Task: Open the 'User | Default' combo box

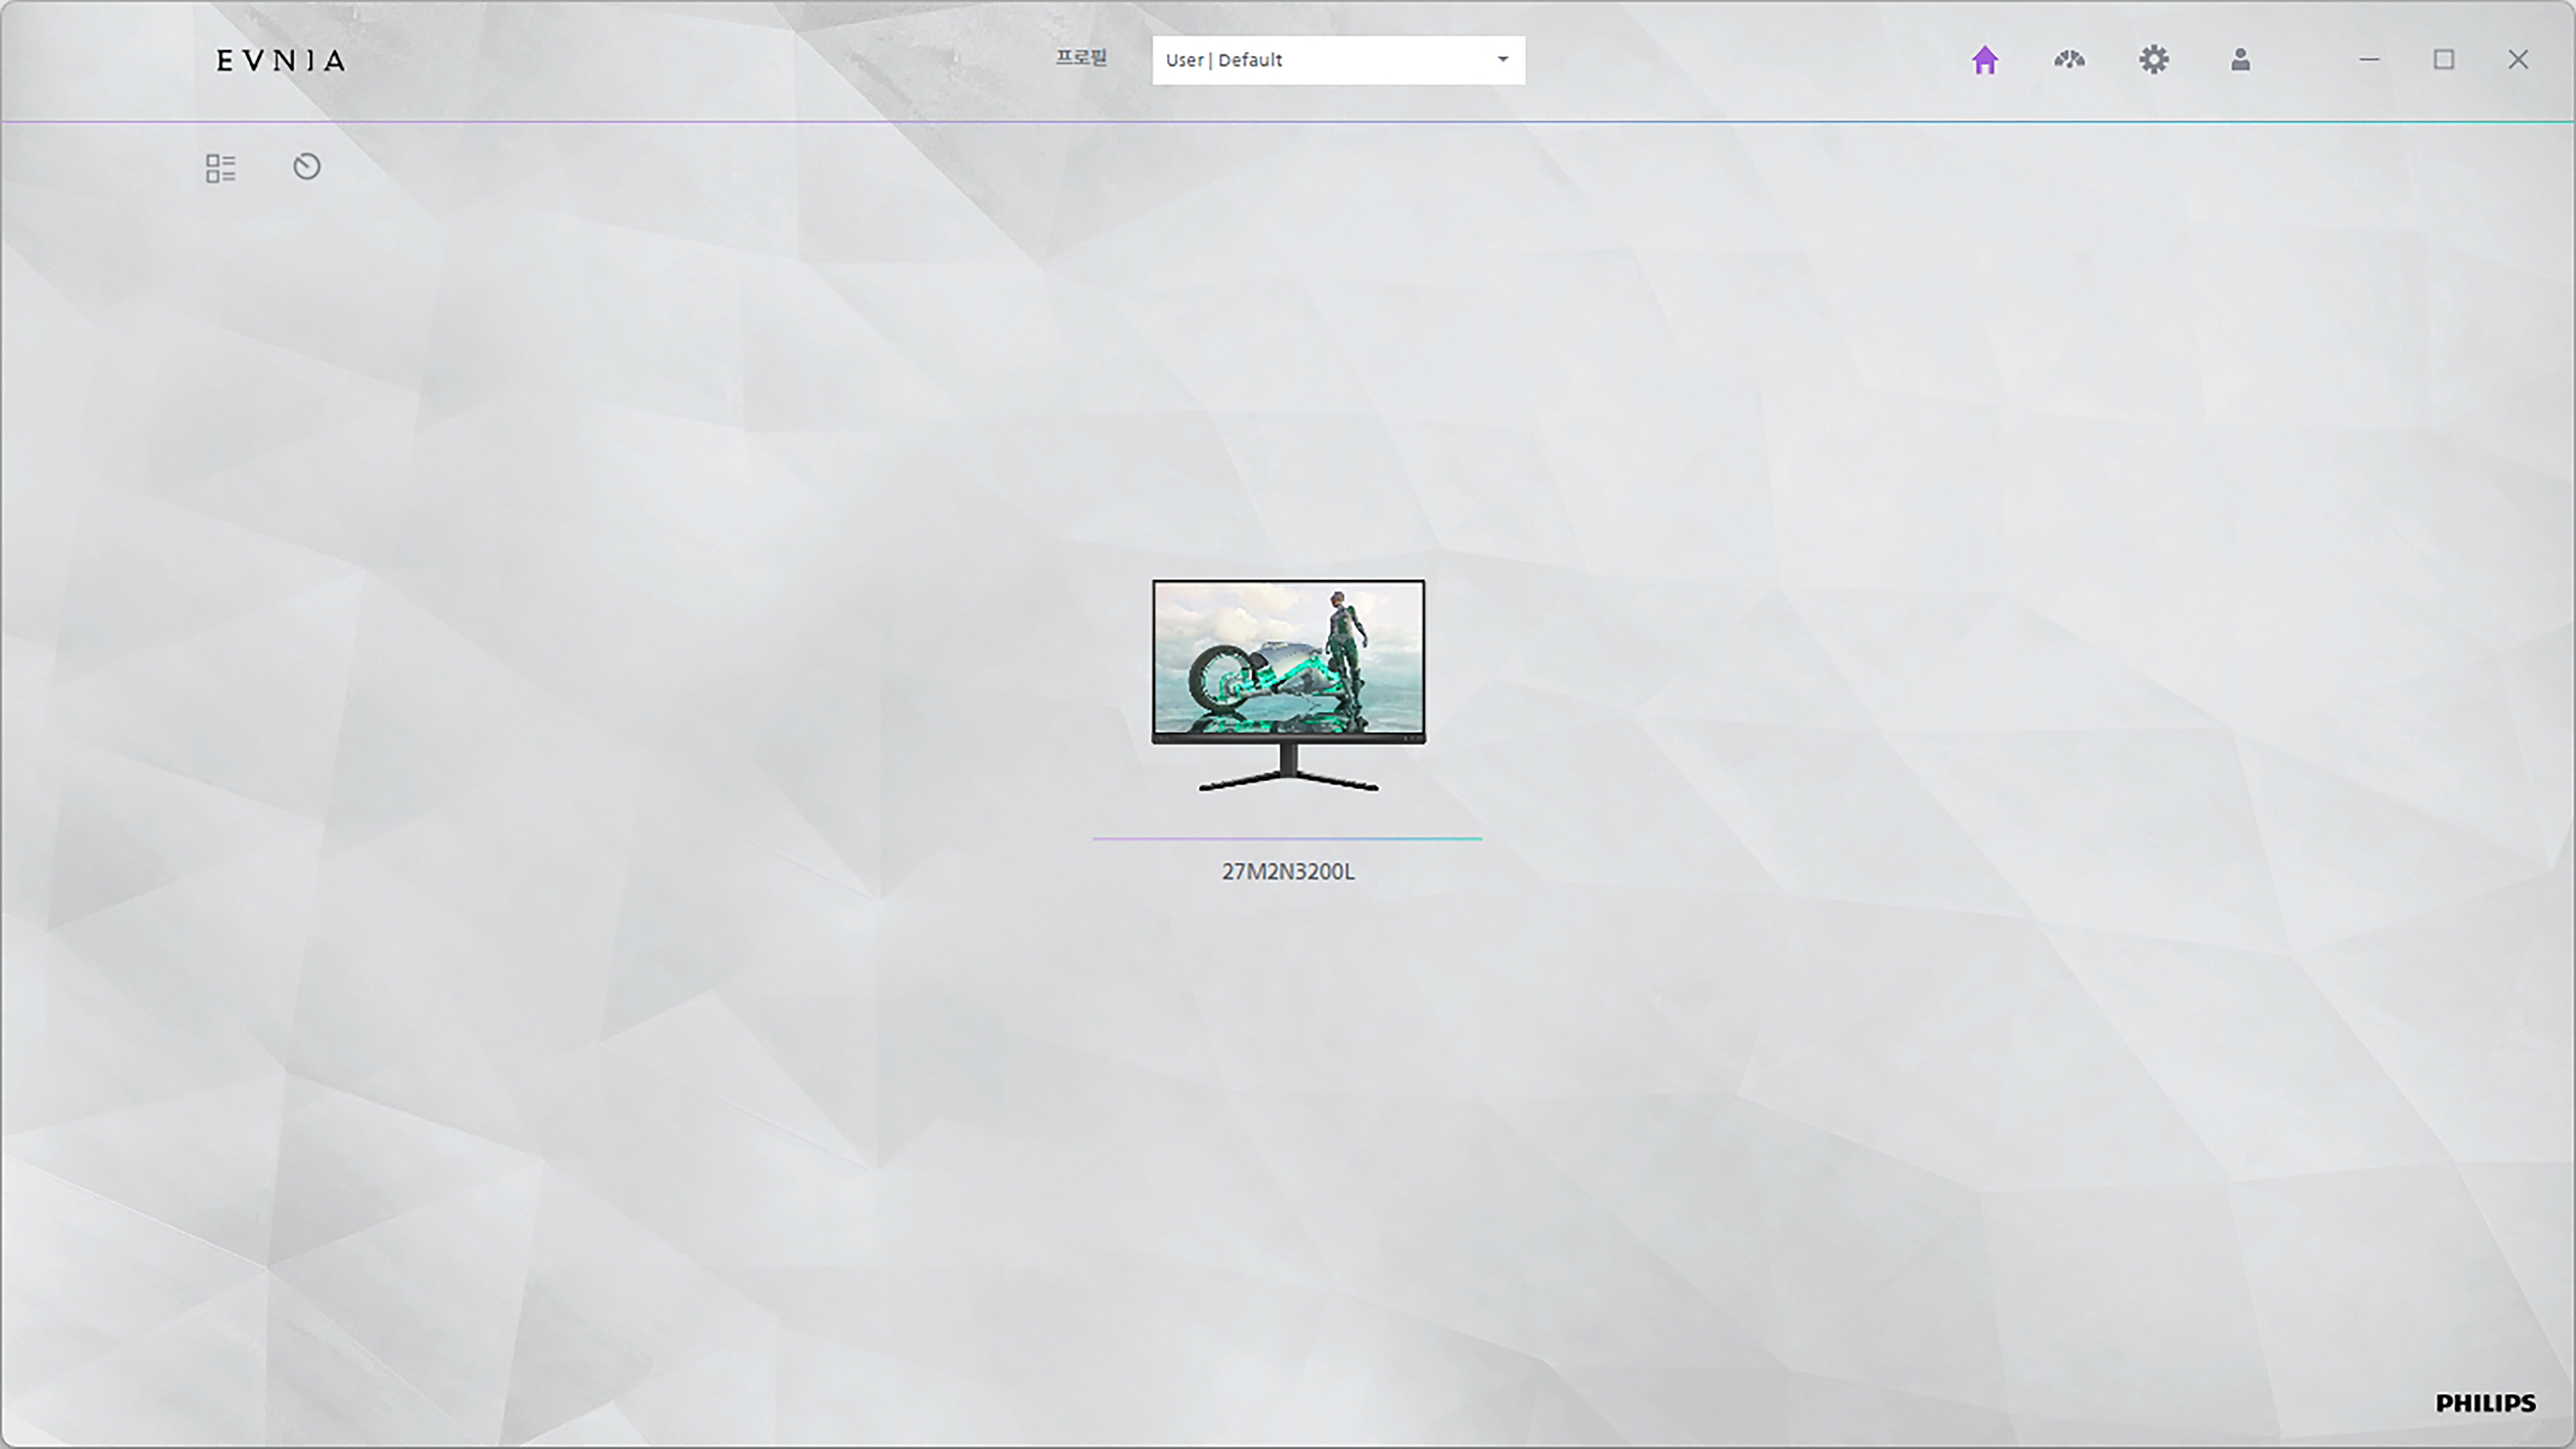Action: tap(1320, 60)
